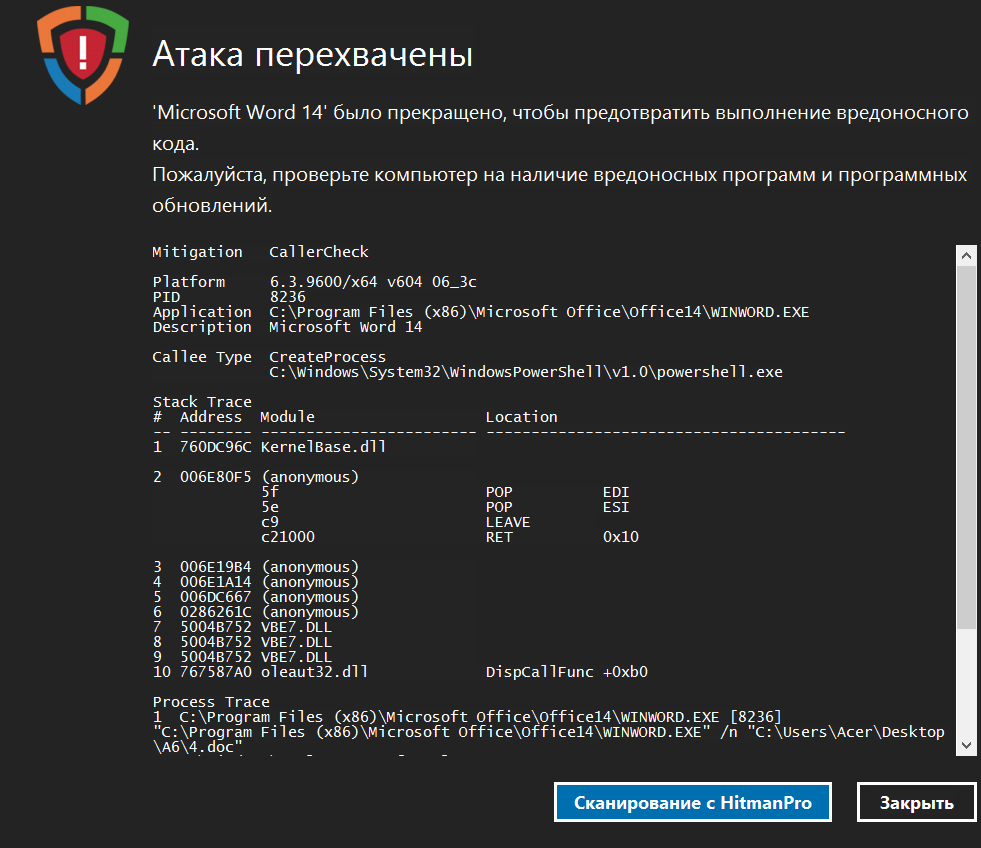Click stack row 8 VBE7.DLL

[x=243, y=643]
